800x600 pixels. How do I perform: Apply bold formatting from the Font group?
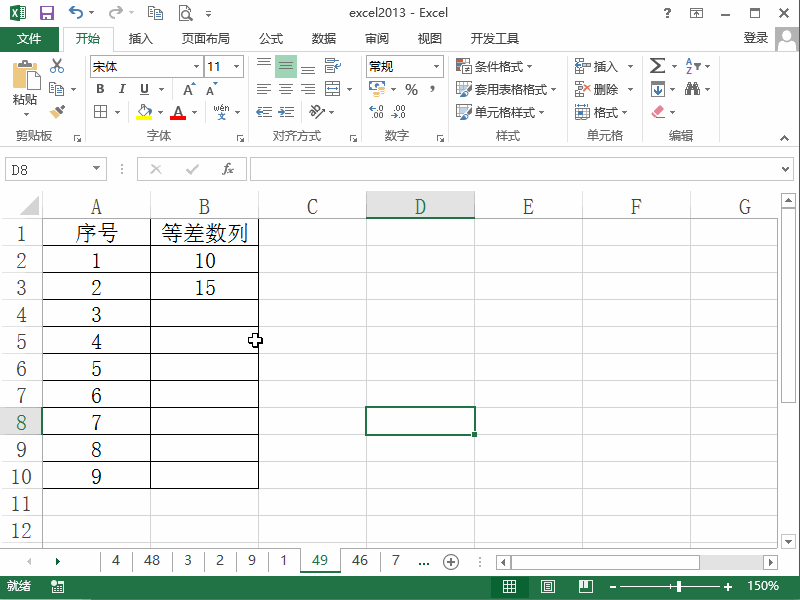click(x=99, y=89)
